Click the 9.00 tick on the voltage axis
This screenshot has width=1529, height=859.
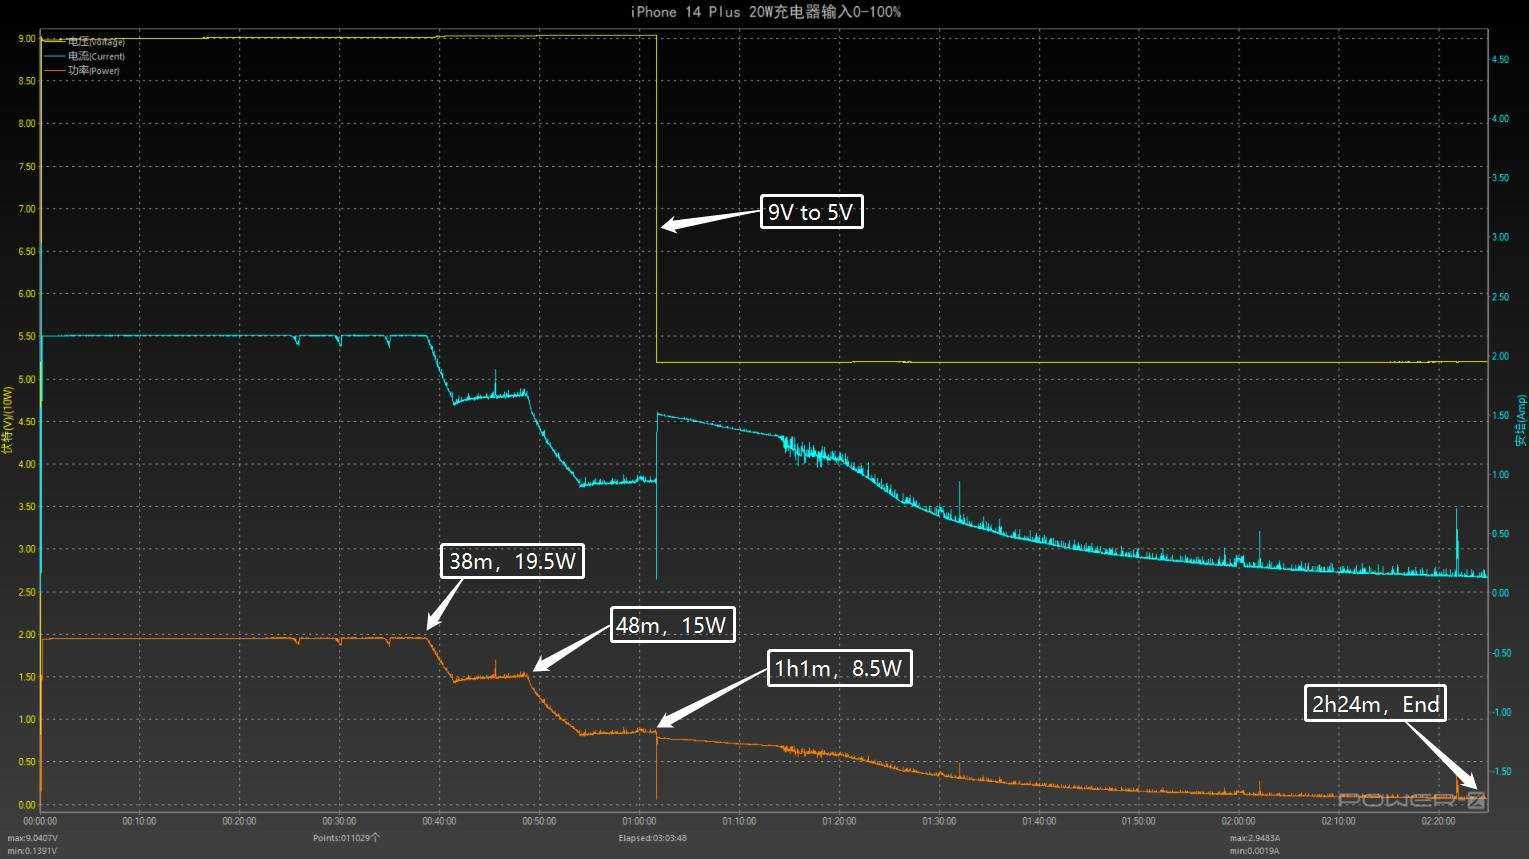pos(26,39)
